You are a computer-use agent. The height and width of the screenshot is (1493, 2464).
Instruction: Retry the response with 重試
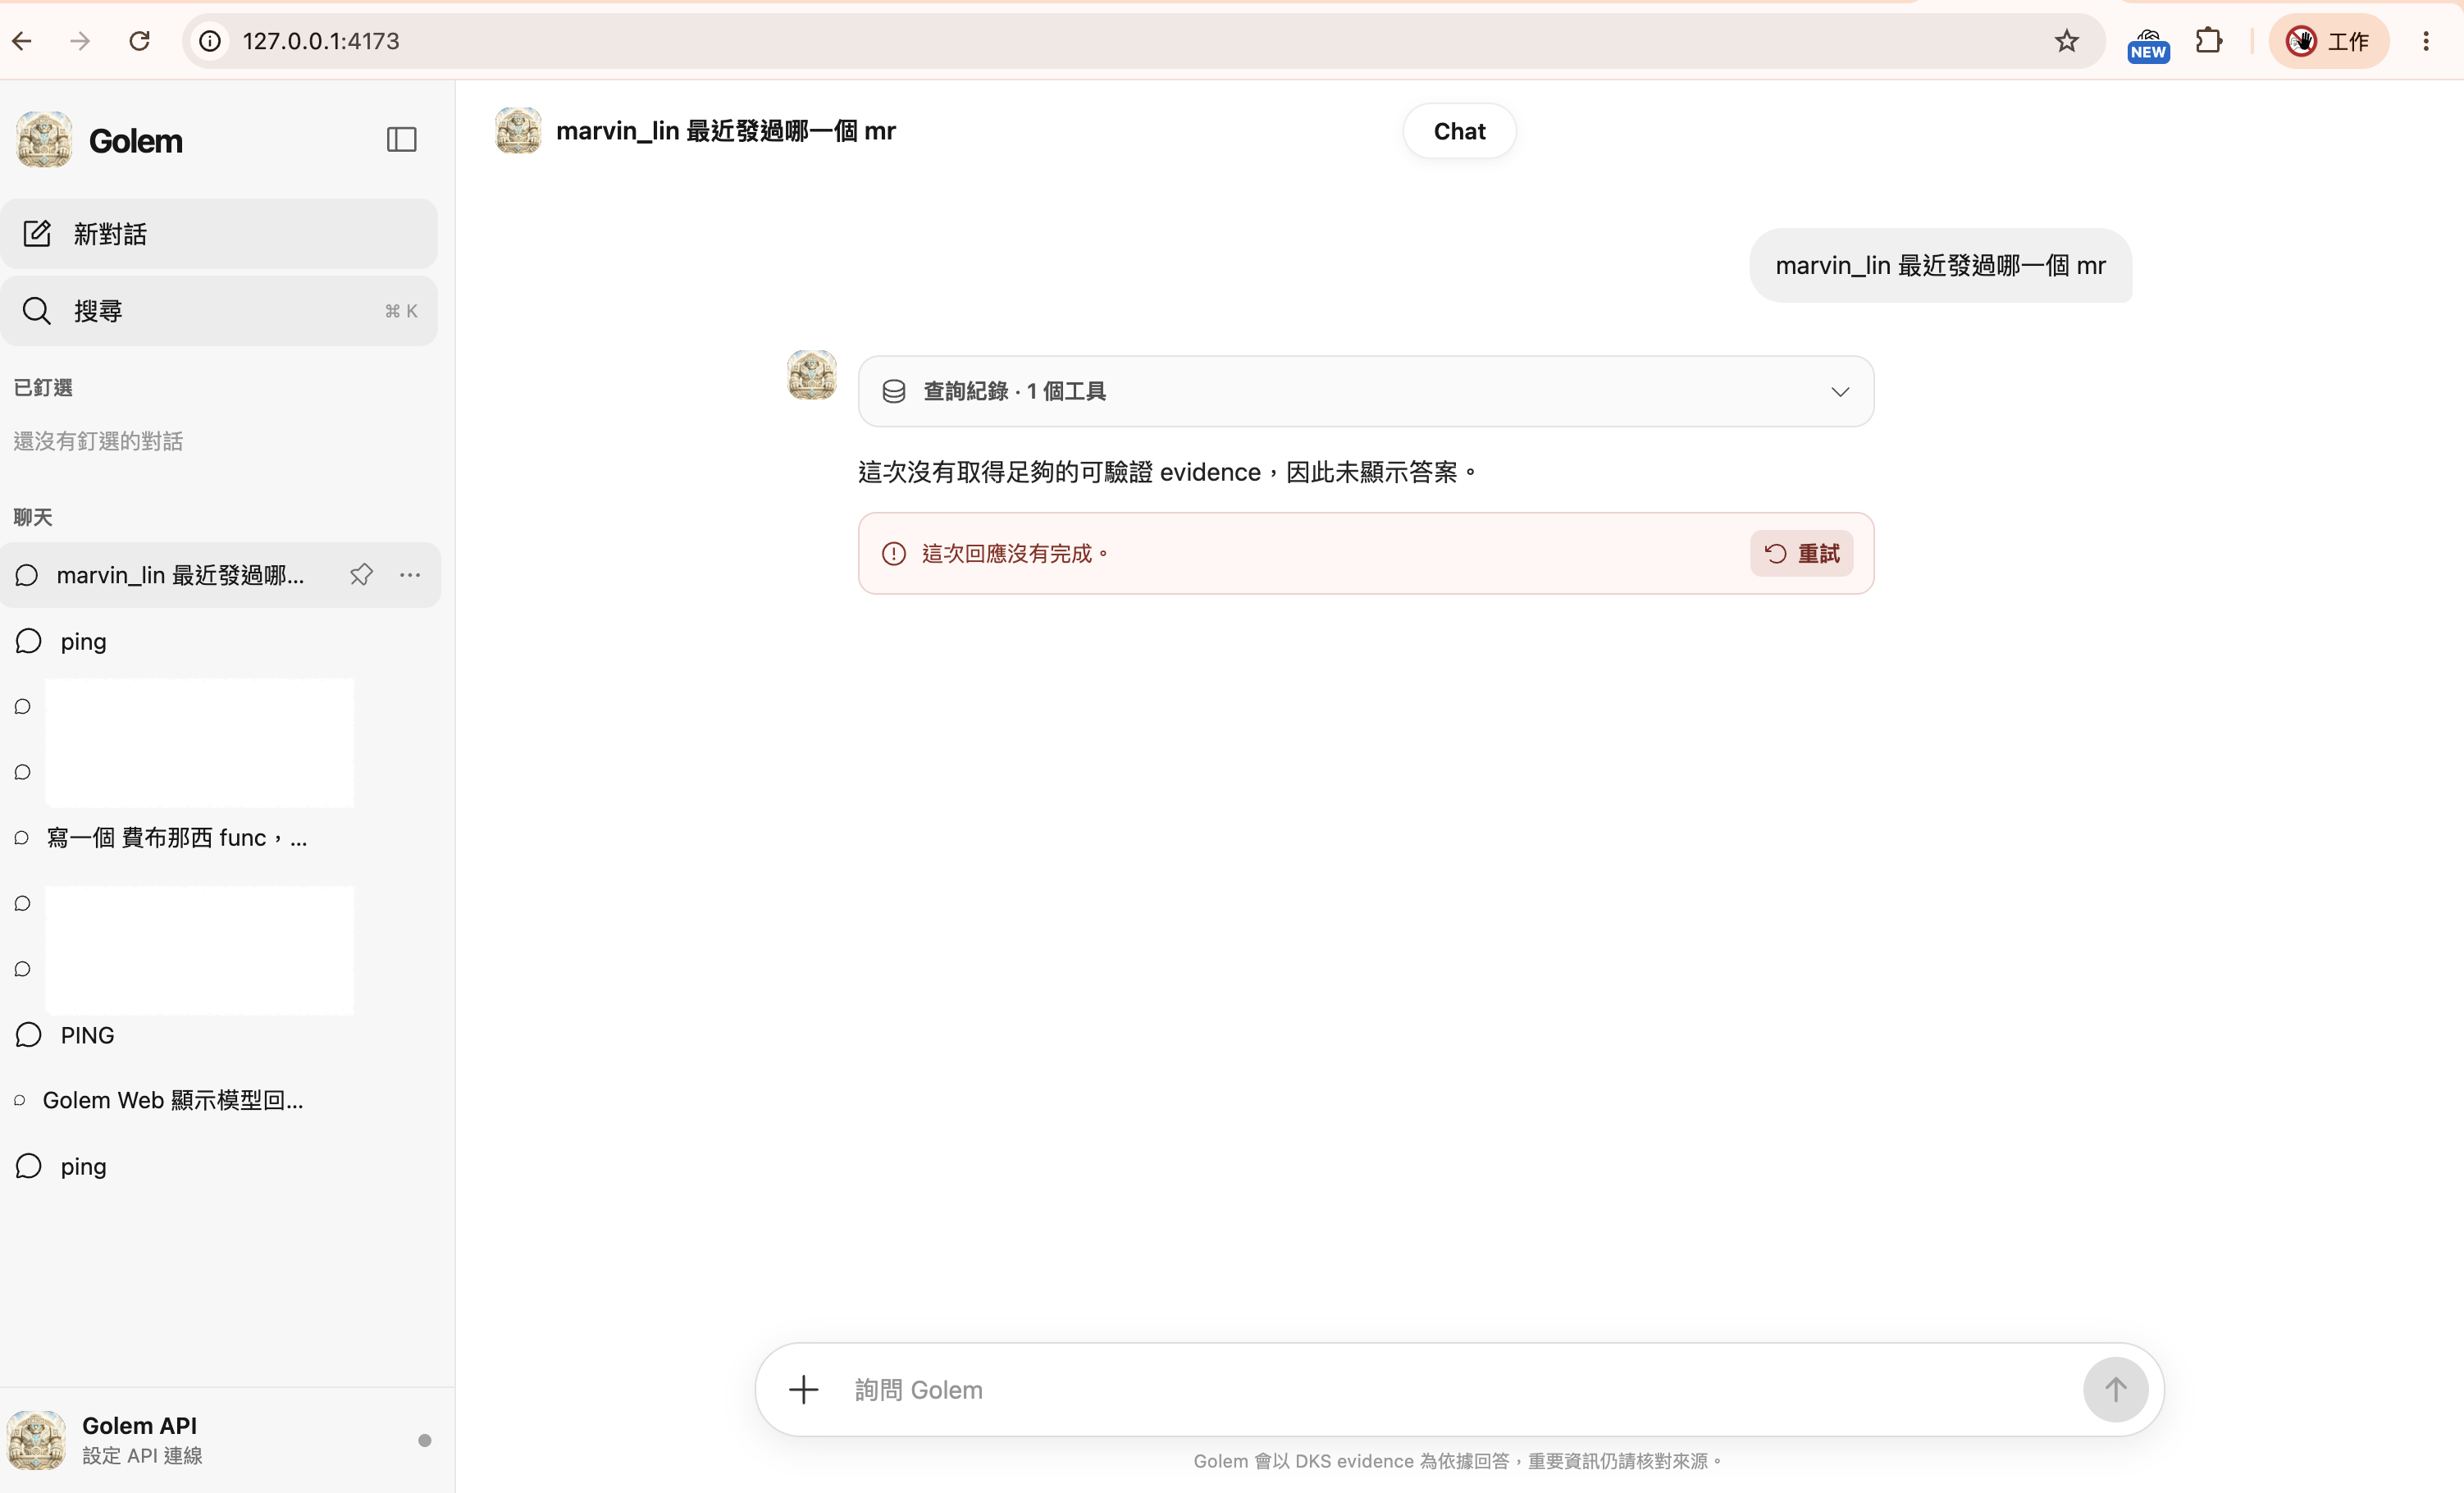coord(1801,554)
